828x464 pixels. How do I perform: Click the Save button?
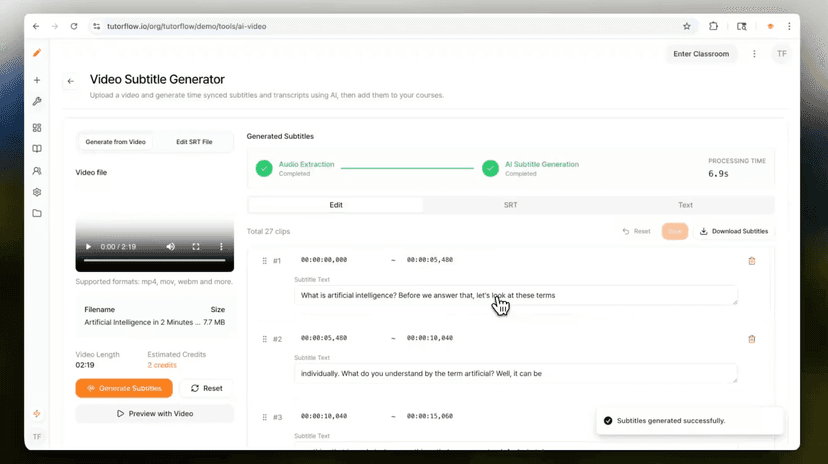pyautogui.click(x=675, y=231)
